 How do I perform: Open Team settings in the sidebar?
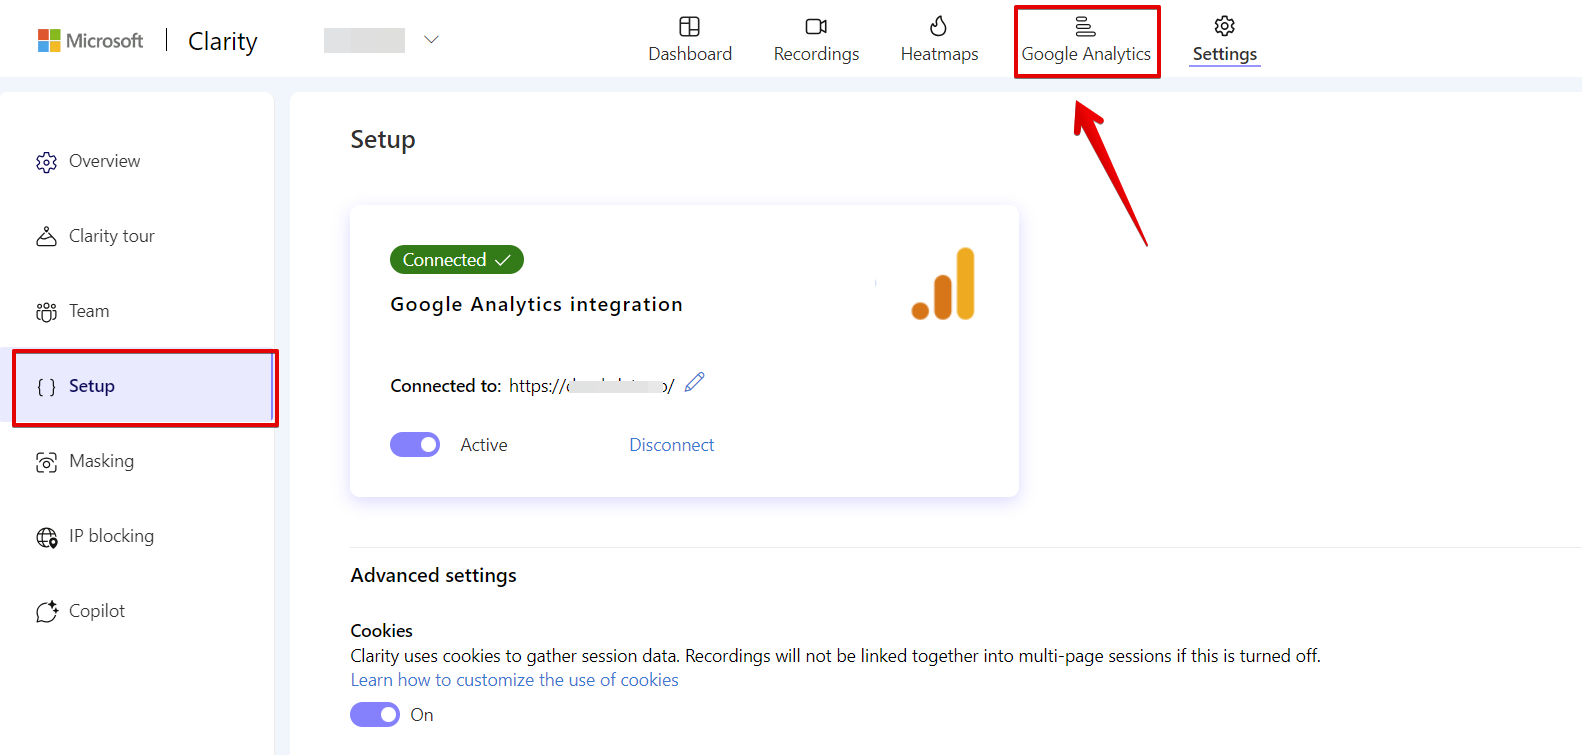tap(89, 311)
